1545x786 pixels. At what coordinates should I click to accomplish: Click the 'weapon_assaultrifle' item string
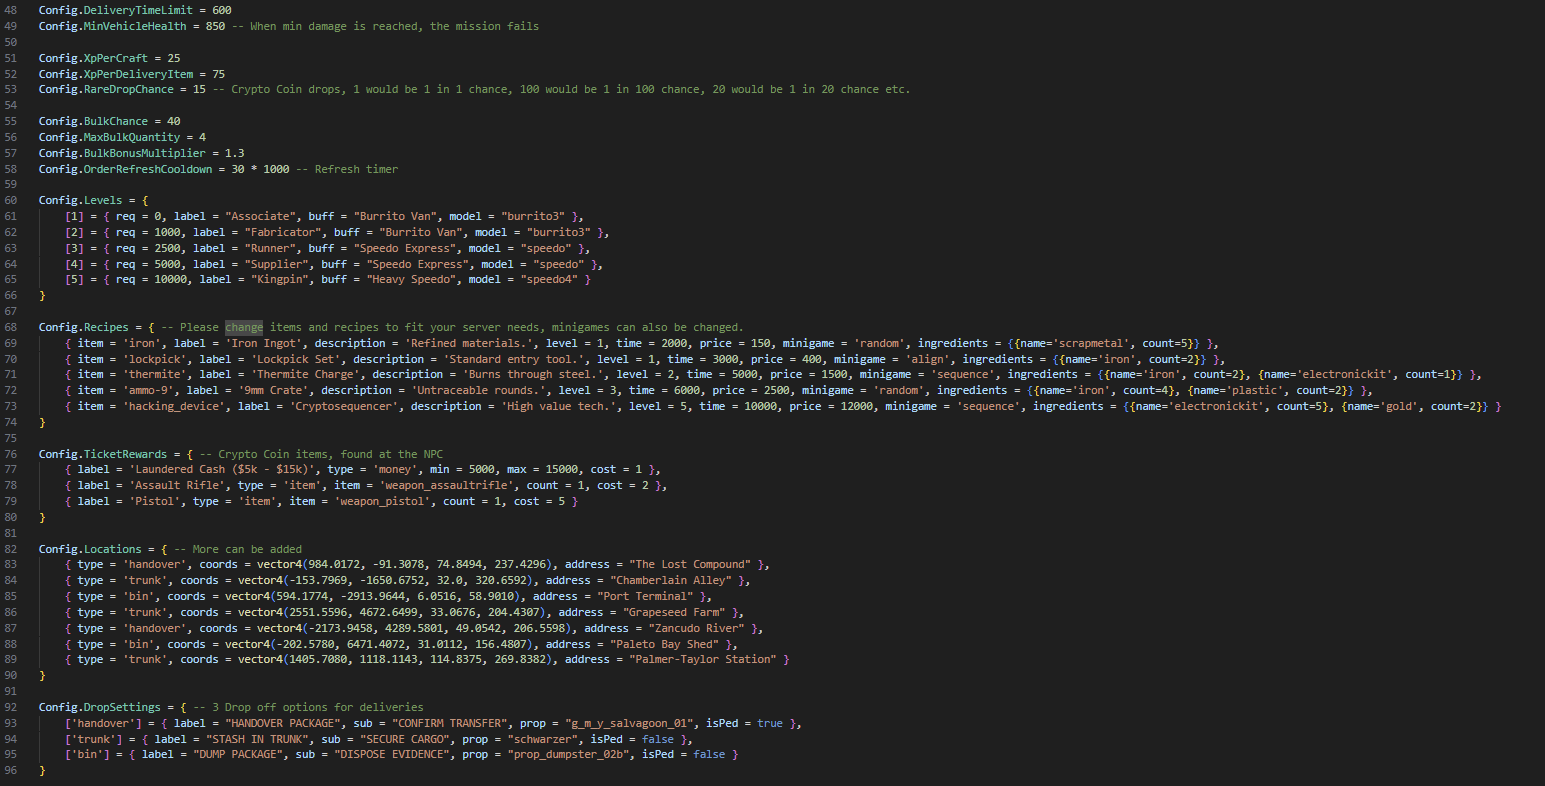[x=446, y=485]
